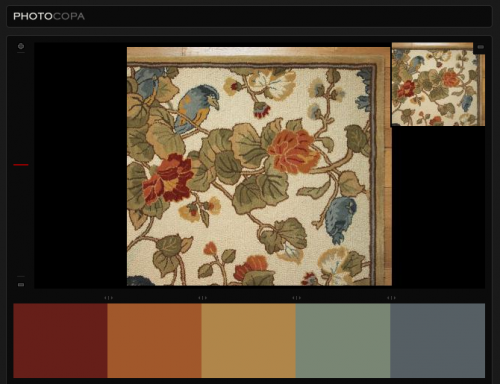Click the dark red flower in the main image
500x384 pixels.
(168, 178)
